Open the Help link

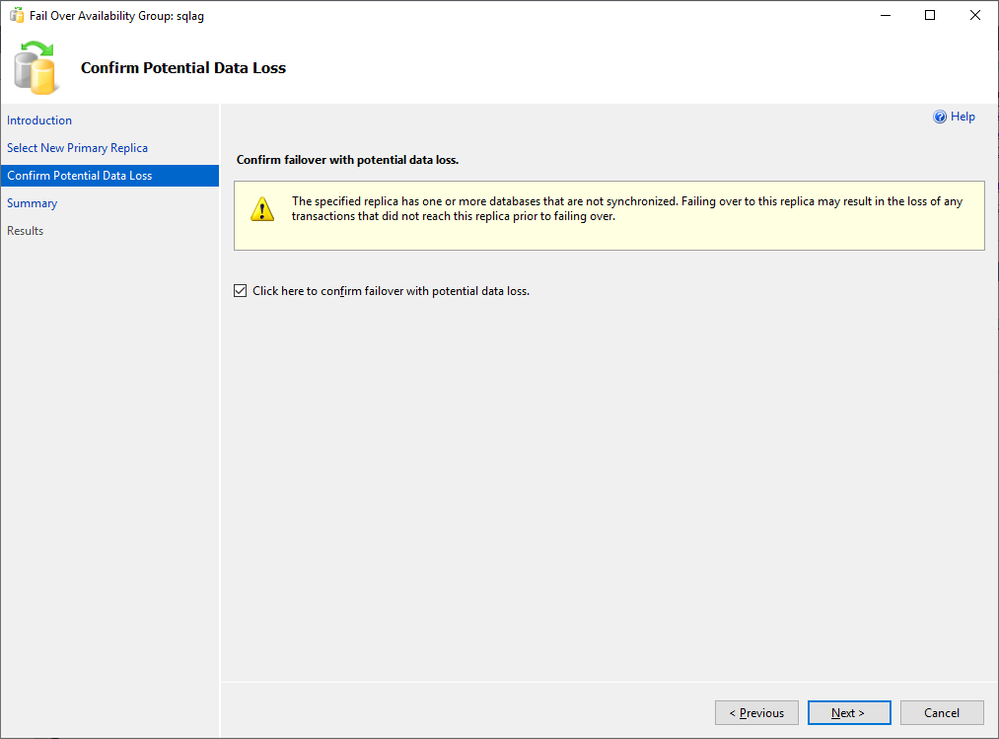pos(962,117)
